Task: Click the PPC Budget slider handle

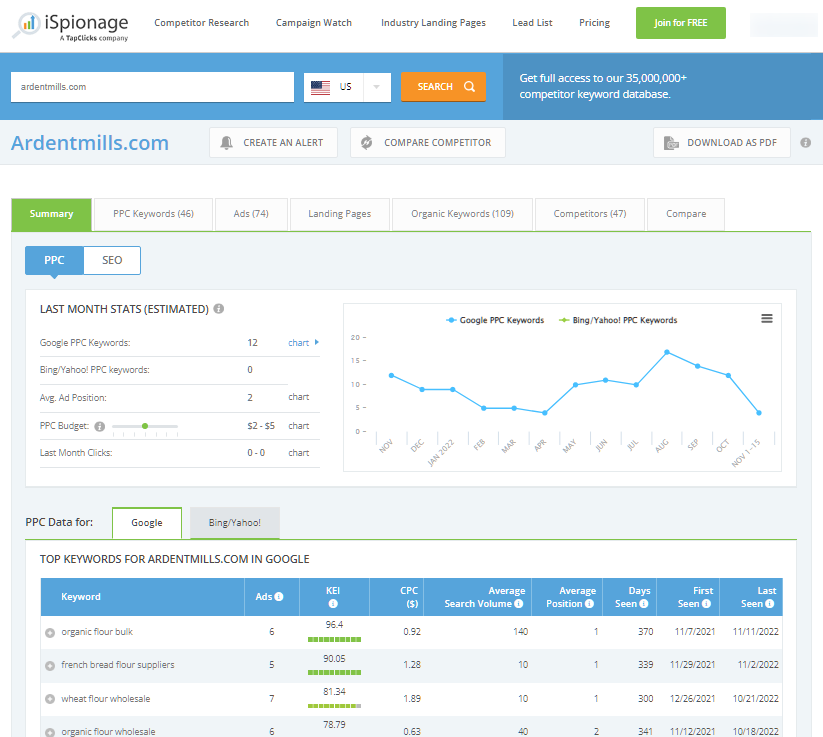Action: pos(145,426)
